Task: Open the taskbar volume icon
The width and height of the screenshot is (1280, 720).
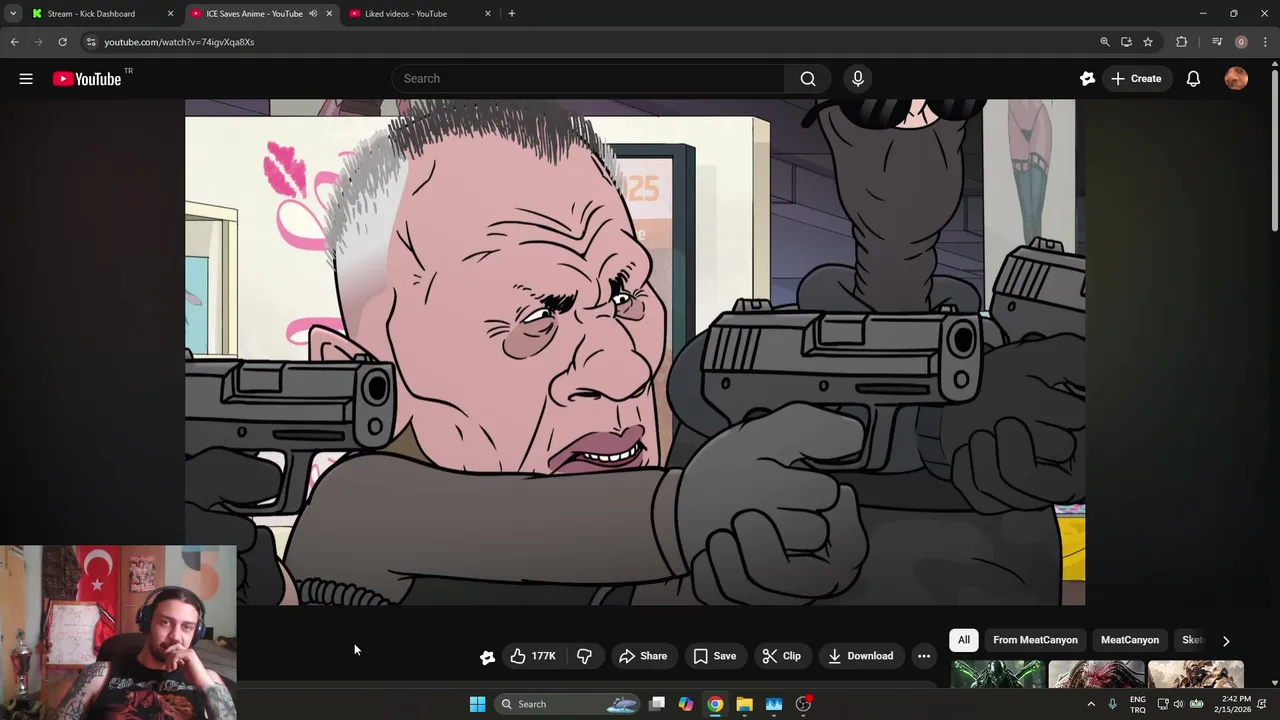Action: click(x=1178, y=704)
